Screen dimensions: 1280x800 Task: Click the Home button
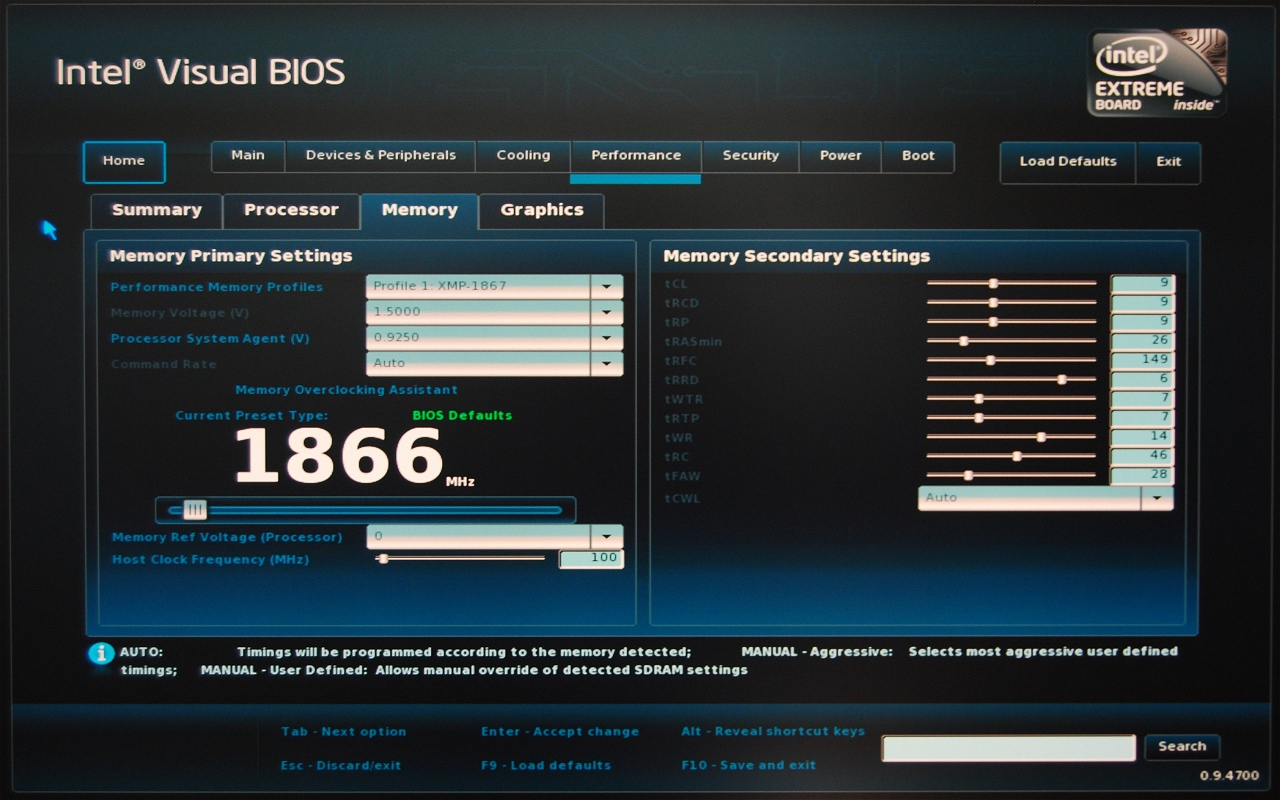pos(124,161)
